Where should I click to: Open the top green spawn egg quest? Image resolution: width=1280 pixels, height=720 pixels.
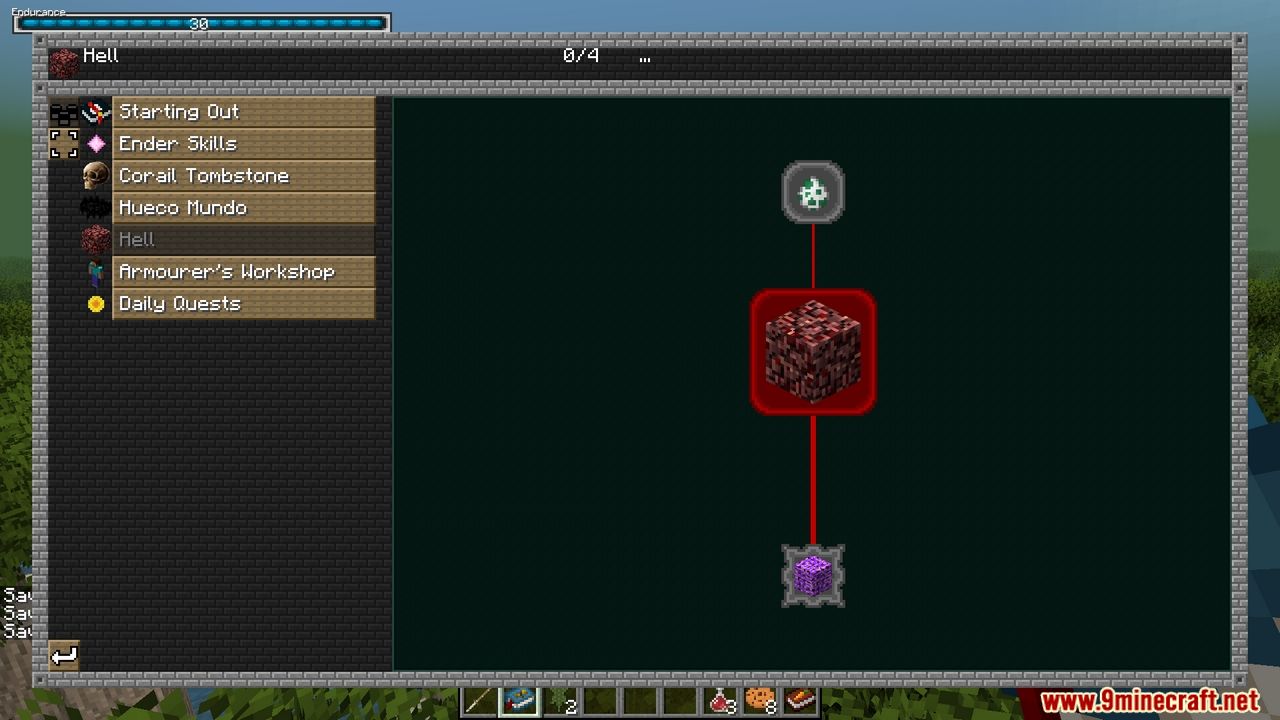pyautogui.click(x=813, y=192)
